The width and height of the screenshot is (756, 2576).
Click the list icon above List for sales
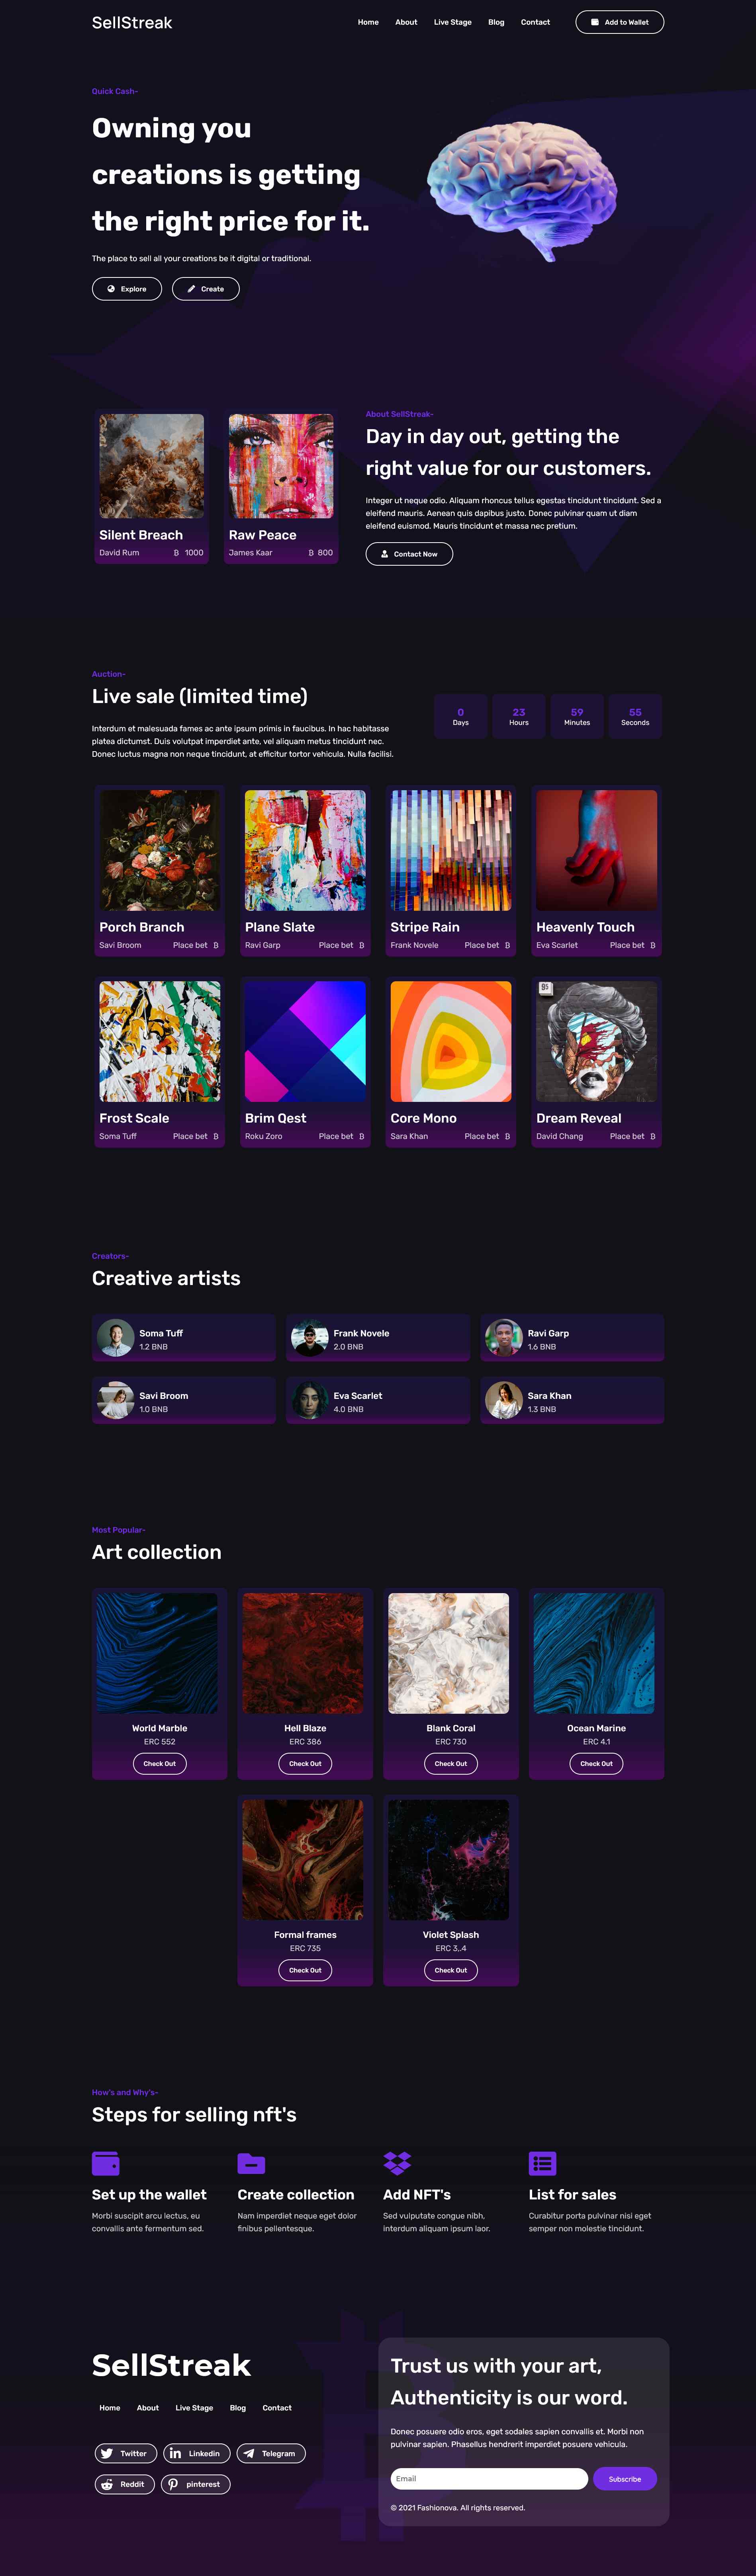pos(542,2163)
